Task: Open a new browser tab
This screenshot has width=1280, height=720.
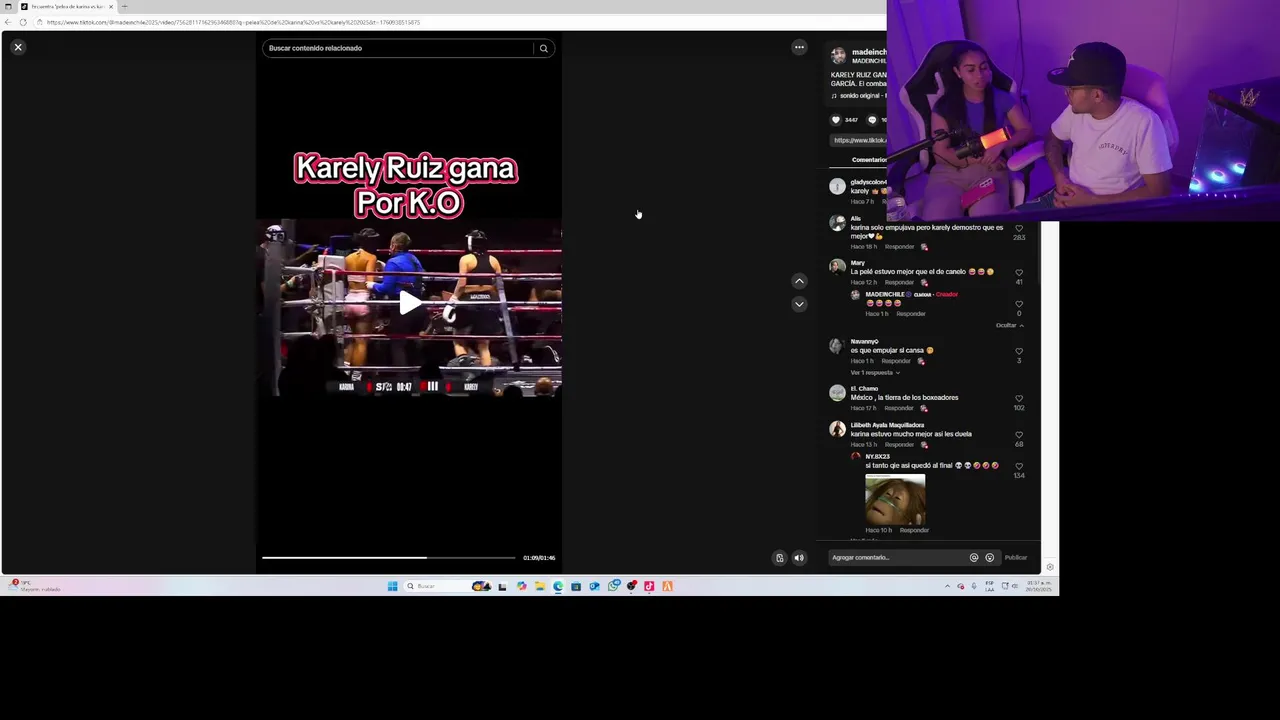Action: 124,7
